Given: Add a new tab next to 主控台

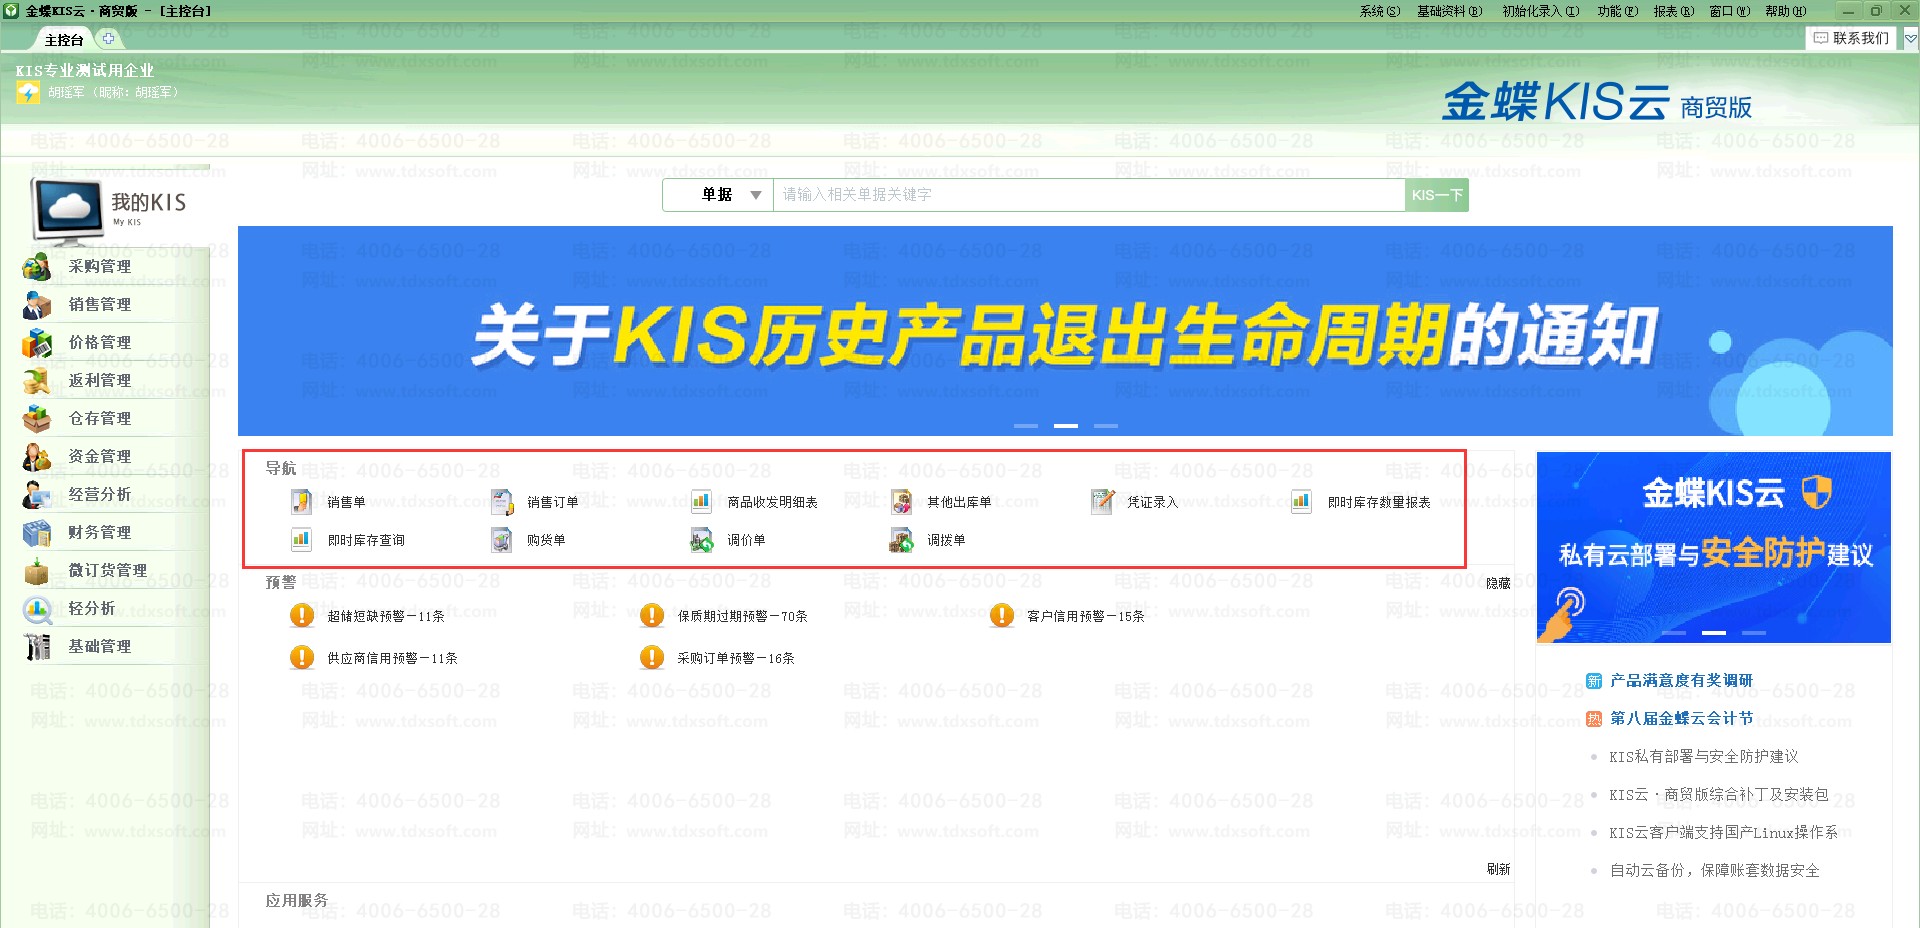Looking at the screenshot, I should coord(108,39).
